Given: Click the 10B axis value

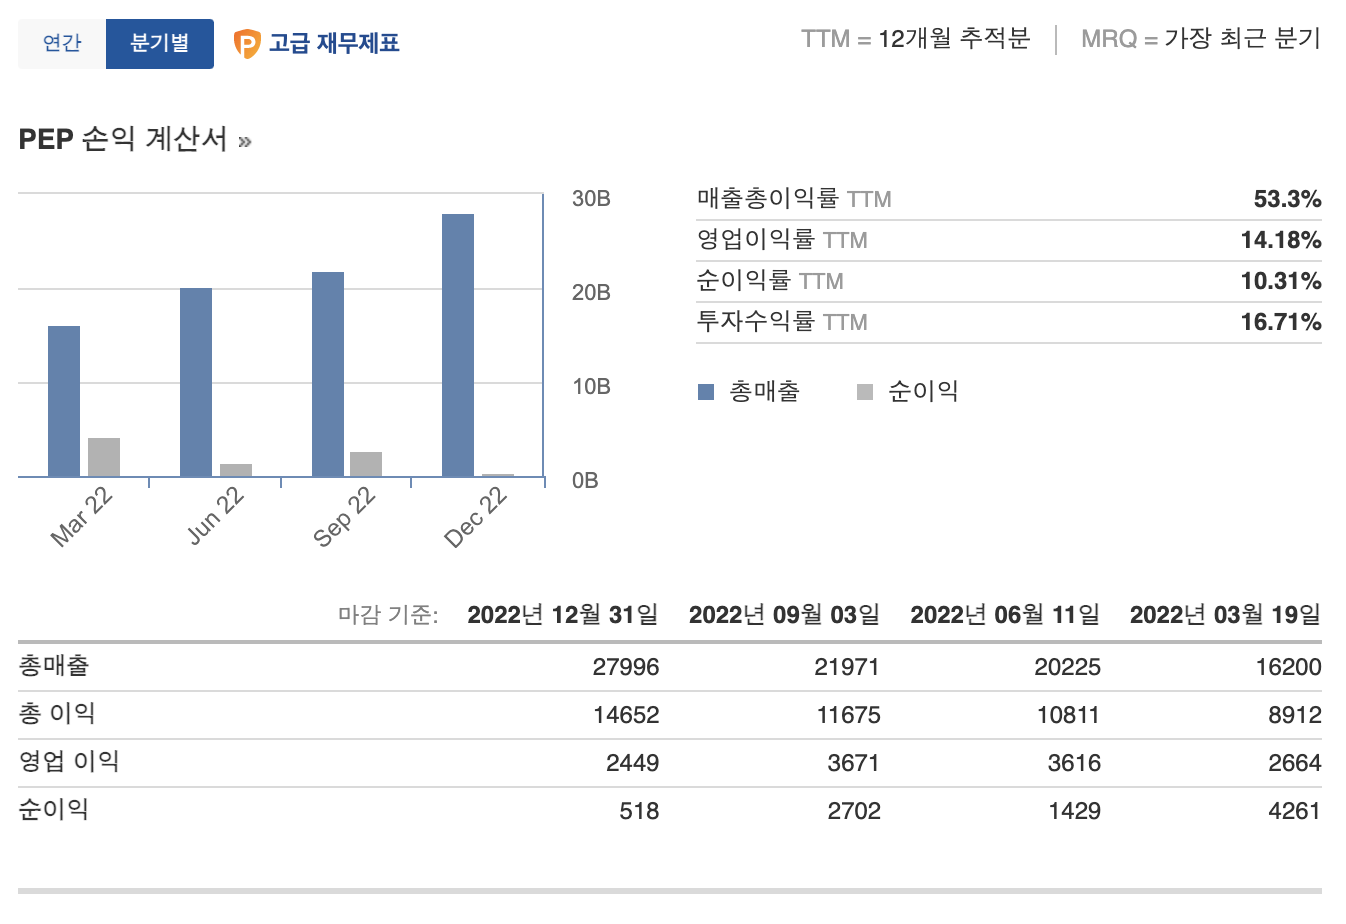Looking at the screenshot, I should [x=591, y=387].
